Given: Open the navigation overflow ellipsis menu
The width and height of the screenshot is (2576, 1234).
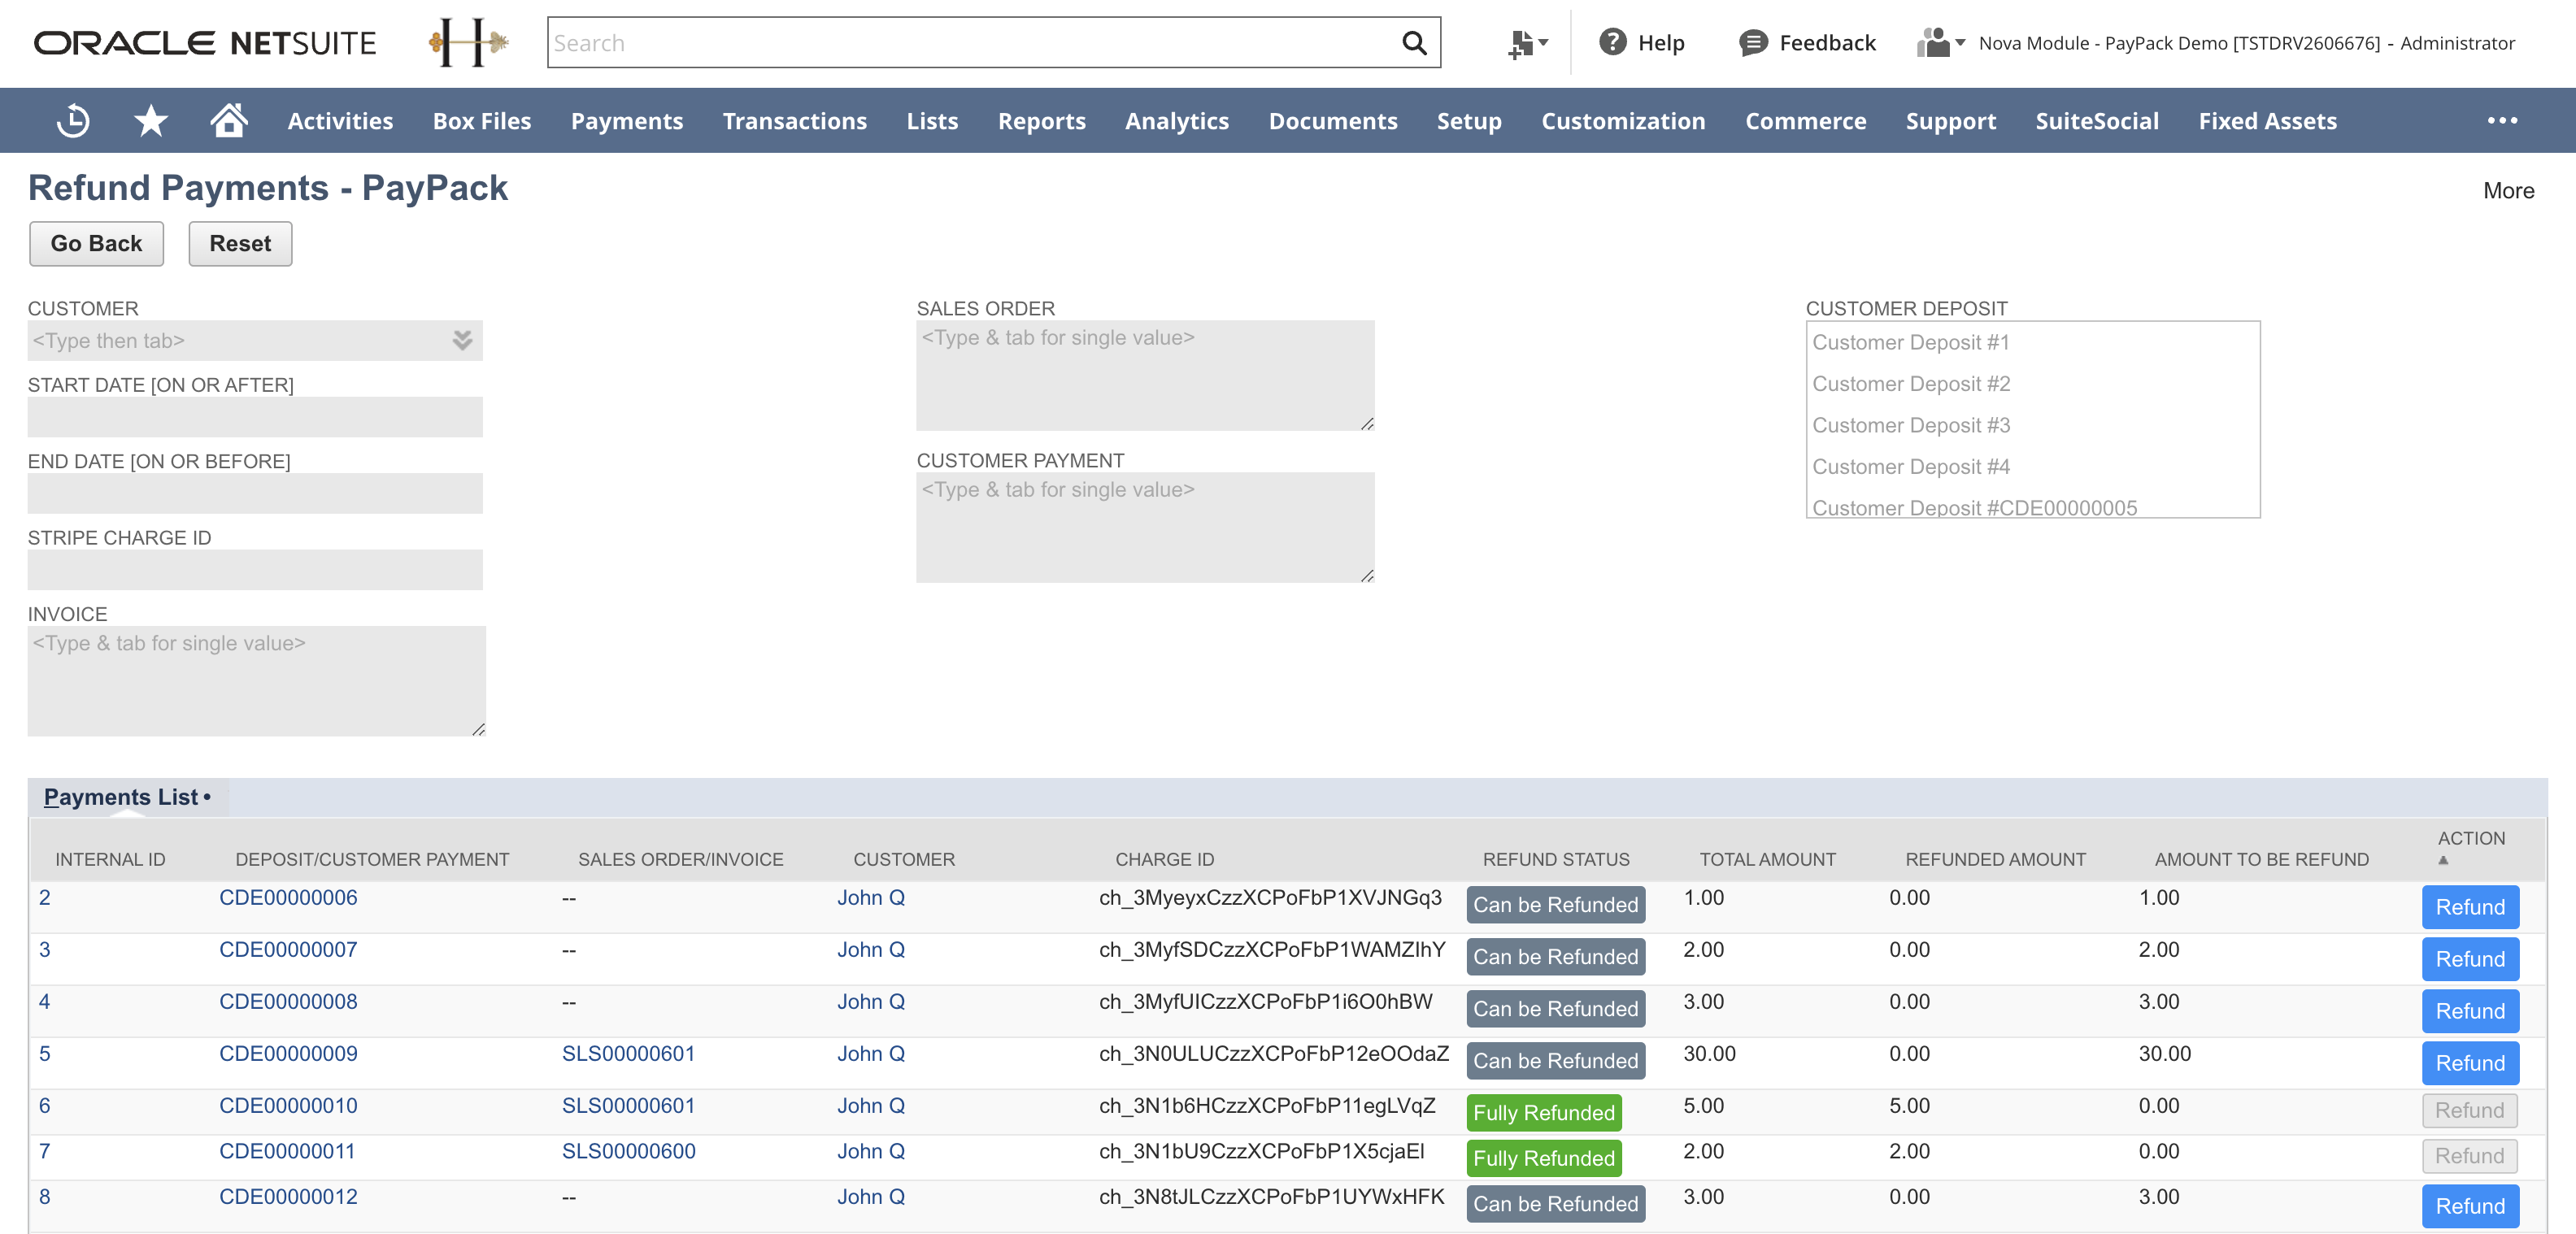Looking at the screenshot, I should (2502, 121).
